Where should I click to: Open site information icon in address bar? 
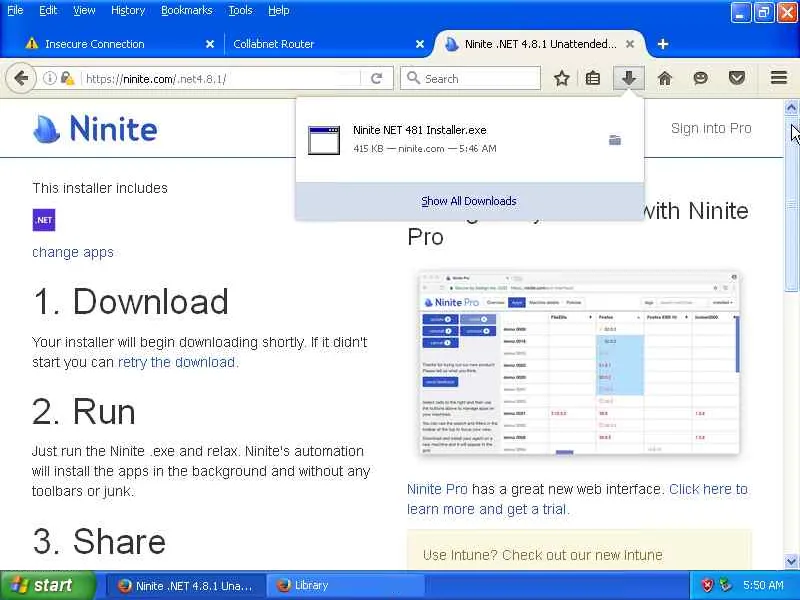pos(49,79)
